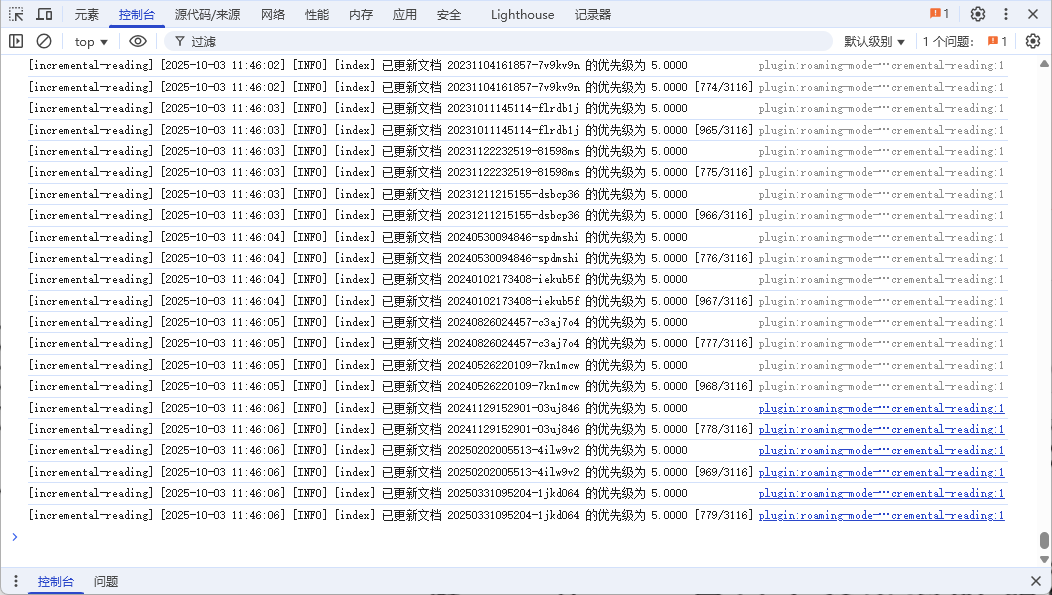1052x595 pixels.
Task: Open the 源代码/来源 tab
Action: (x=207, y=14)
